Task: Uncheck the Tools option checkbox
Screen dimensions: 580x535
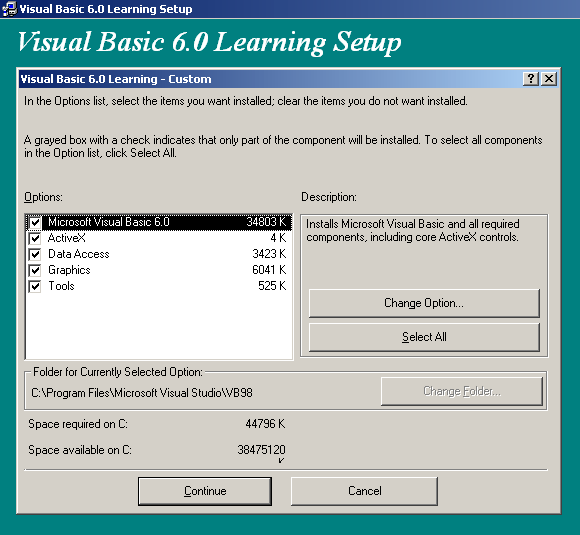Action: point(35,286)
